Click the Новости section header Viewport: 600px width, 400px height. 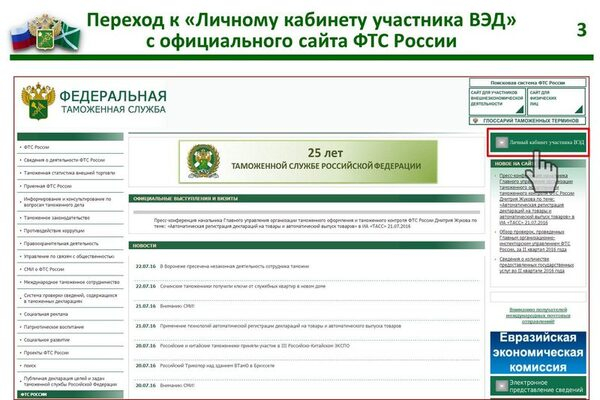(x=307, y=245)
